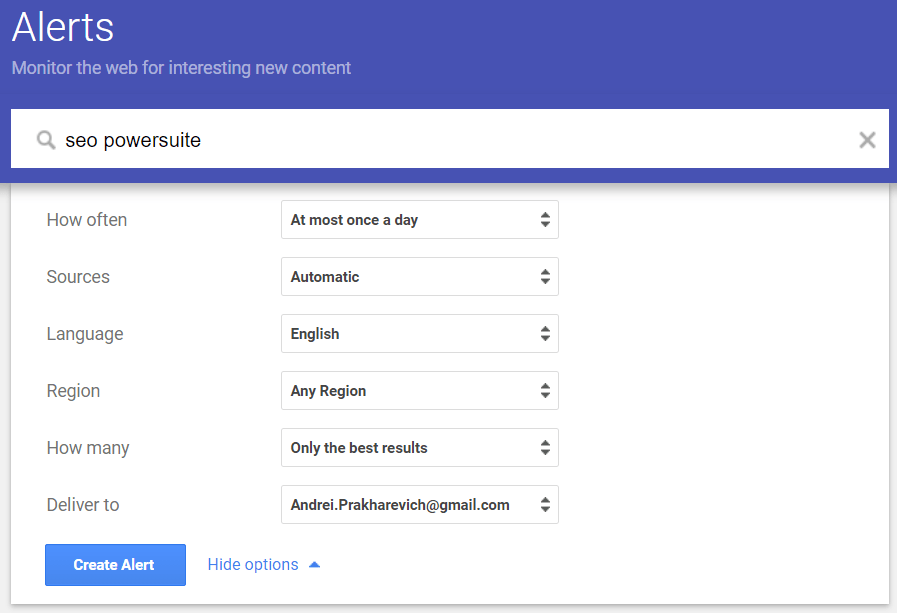Click the Language selector arrows icon

tap(545, 333)
